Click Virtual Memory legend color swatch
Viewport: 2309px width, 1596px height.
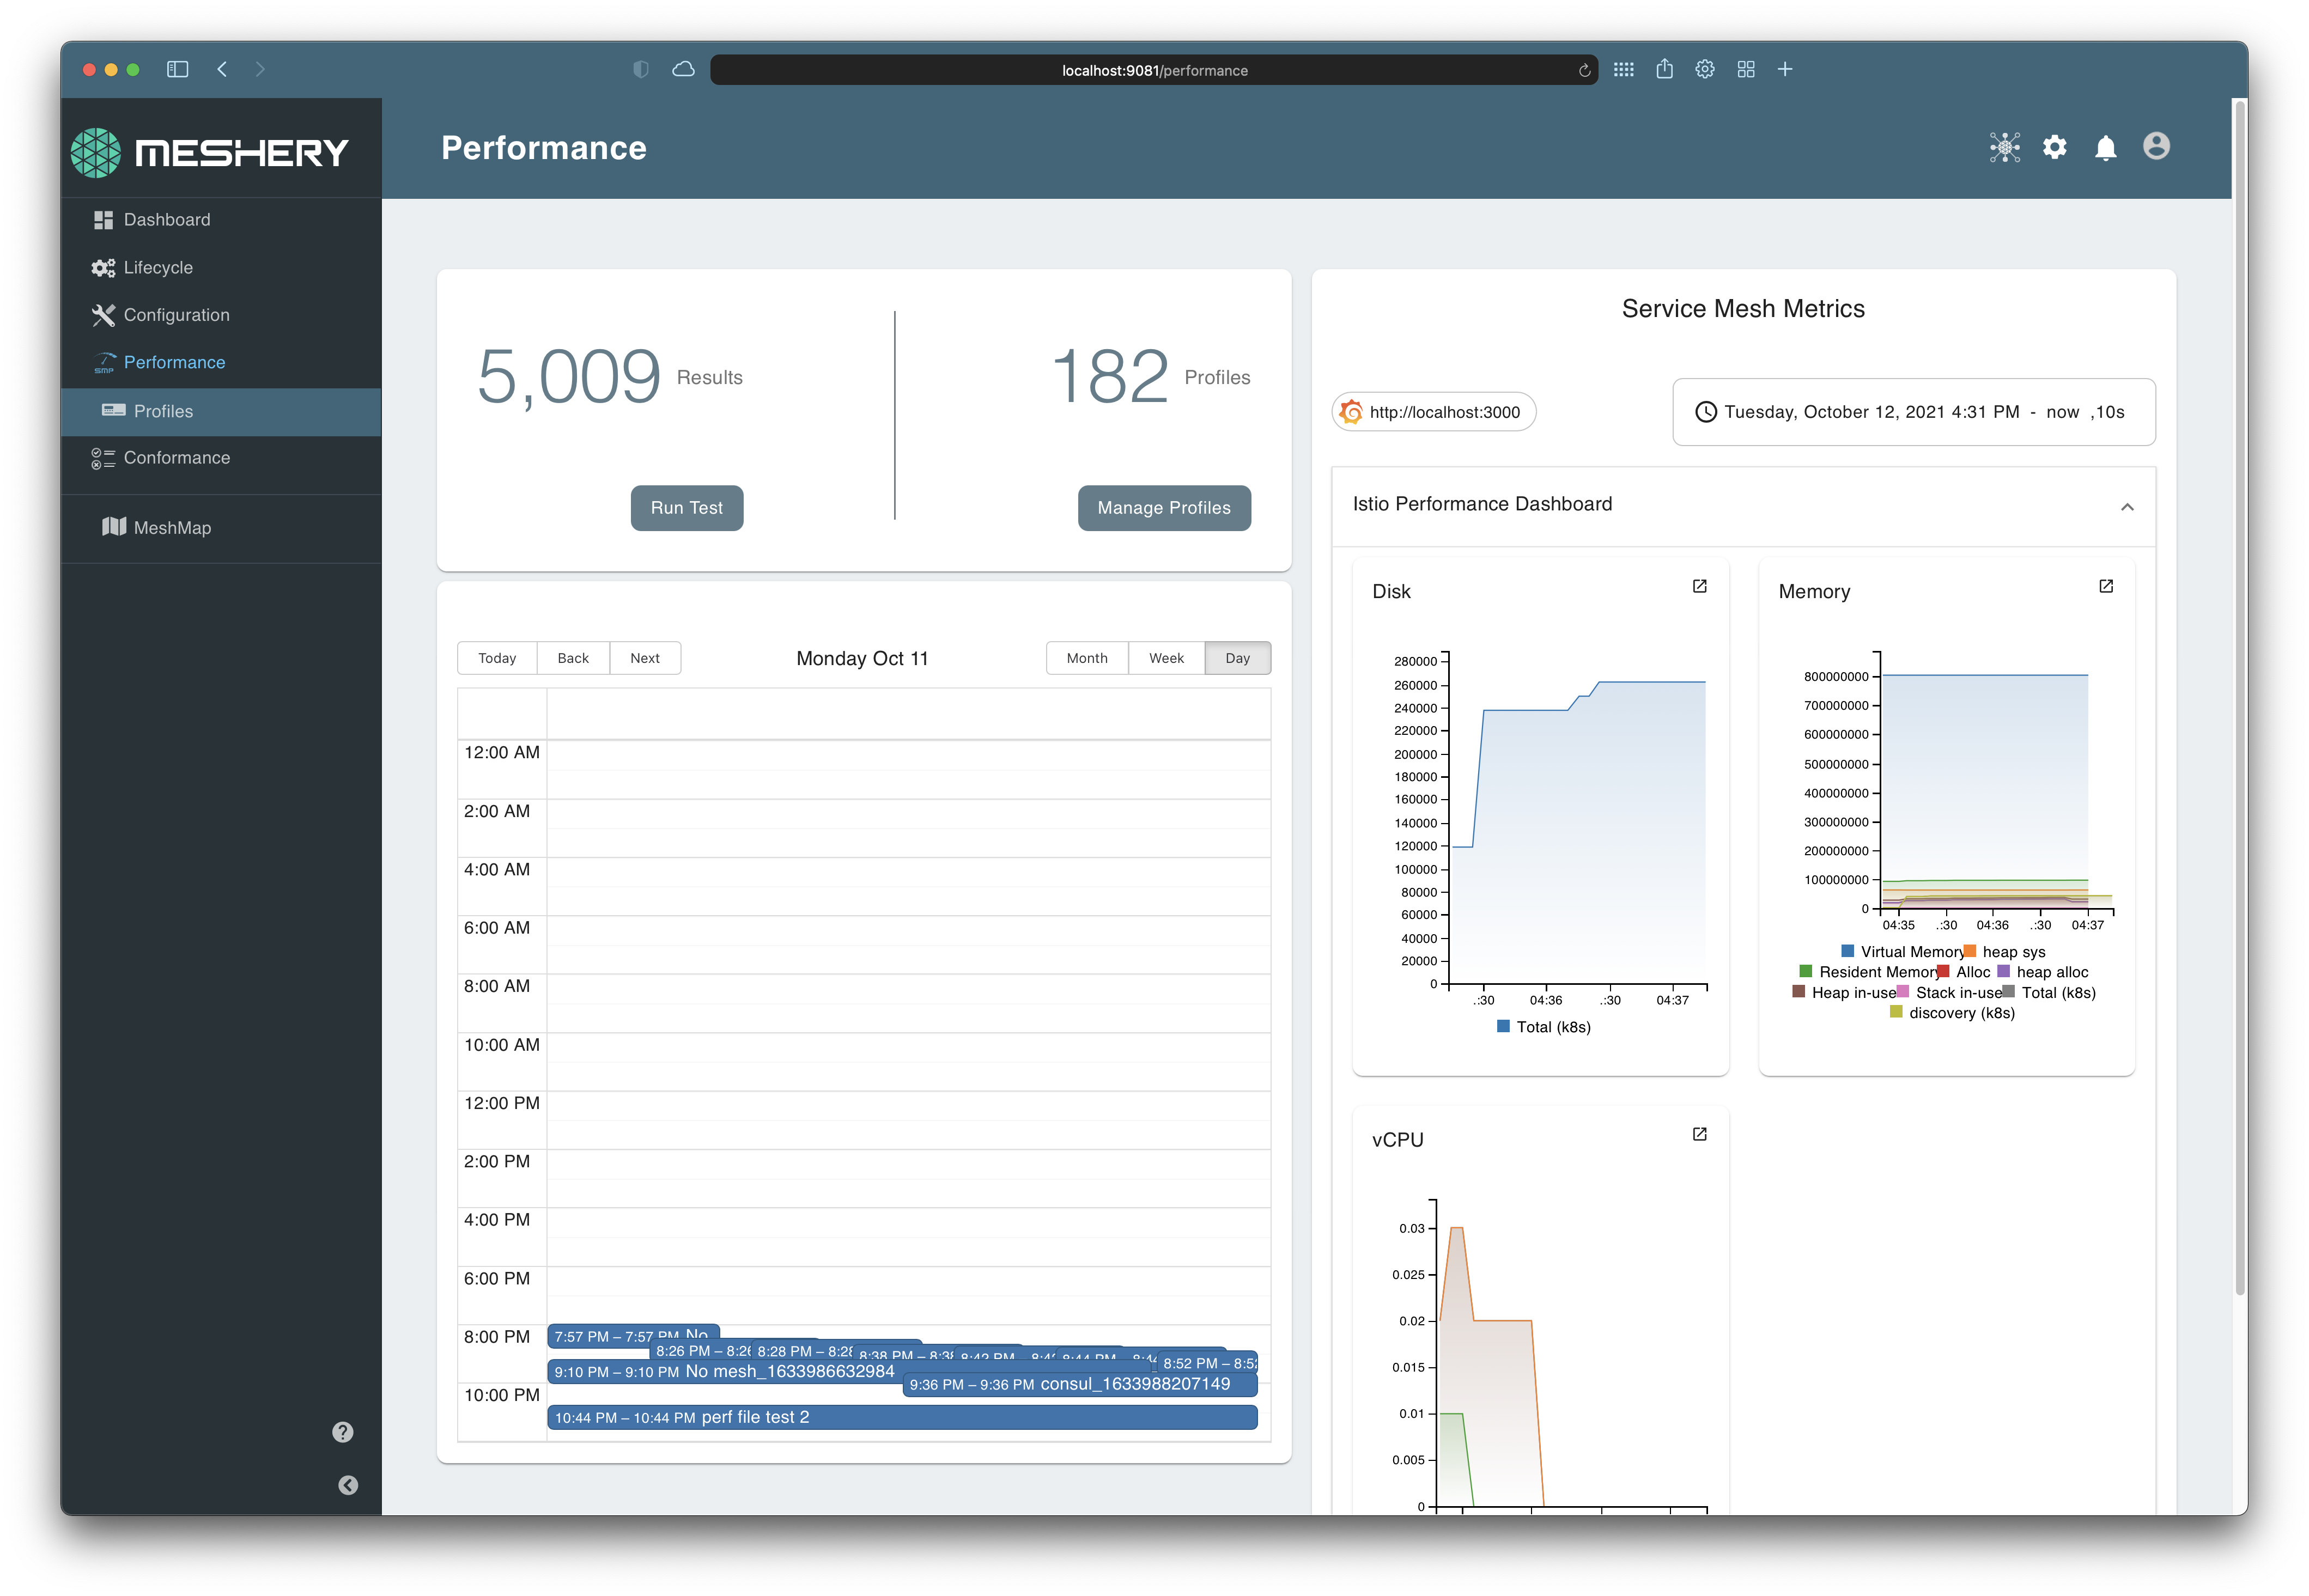point(1847,951)
